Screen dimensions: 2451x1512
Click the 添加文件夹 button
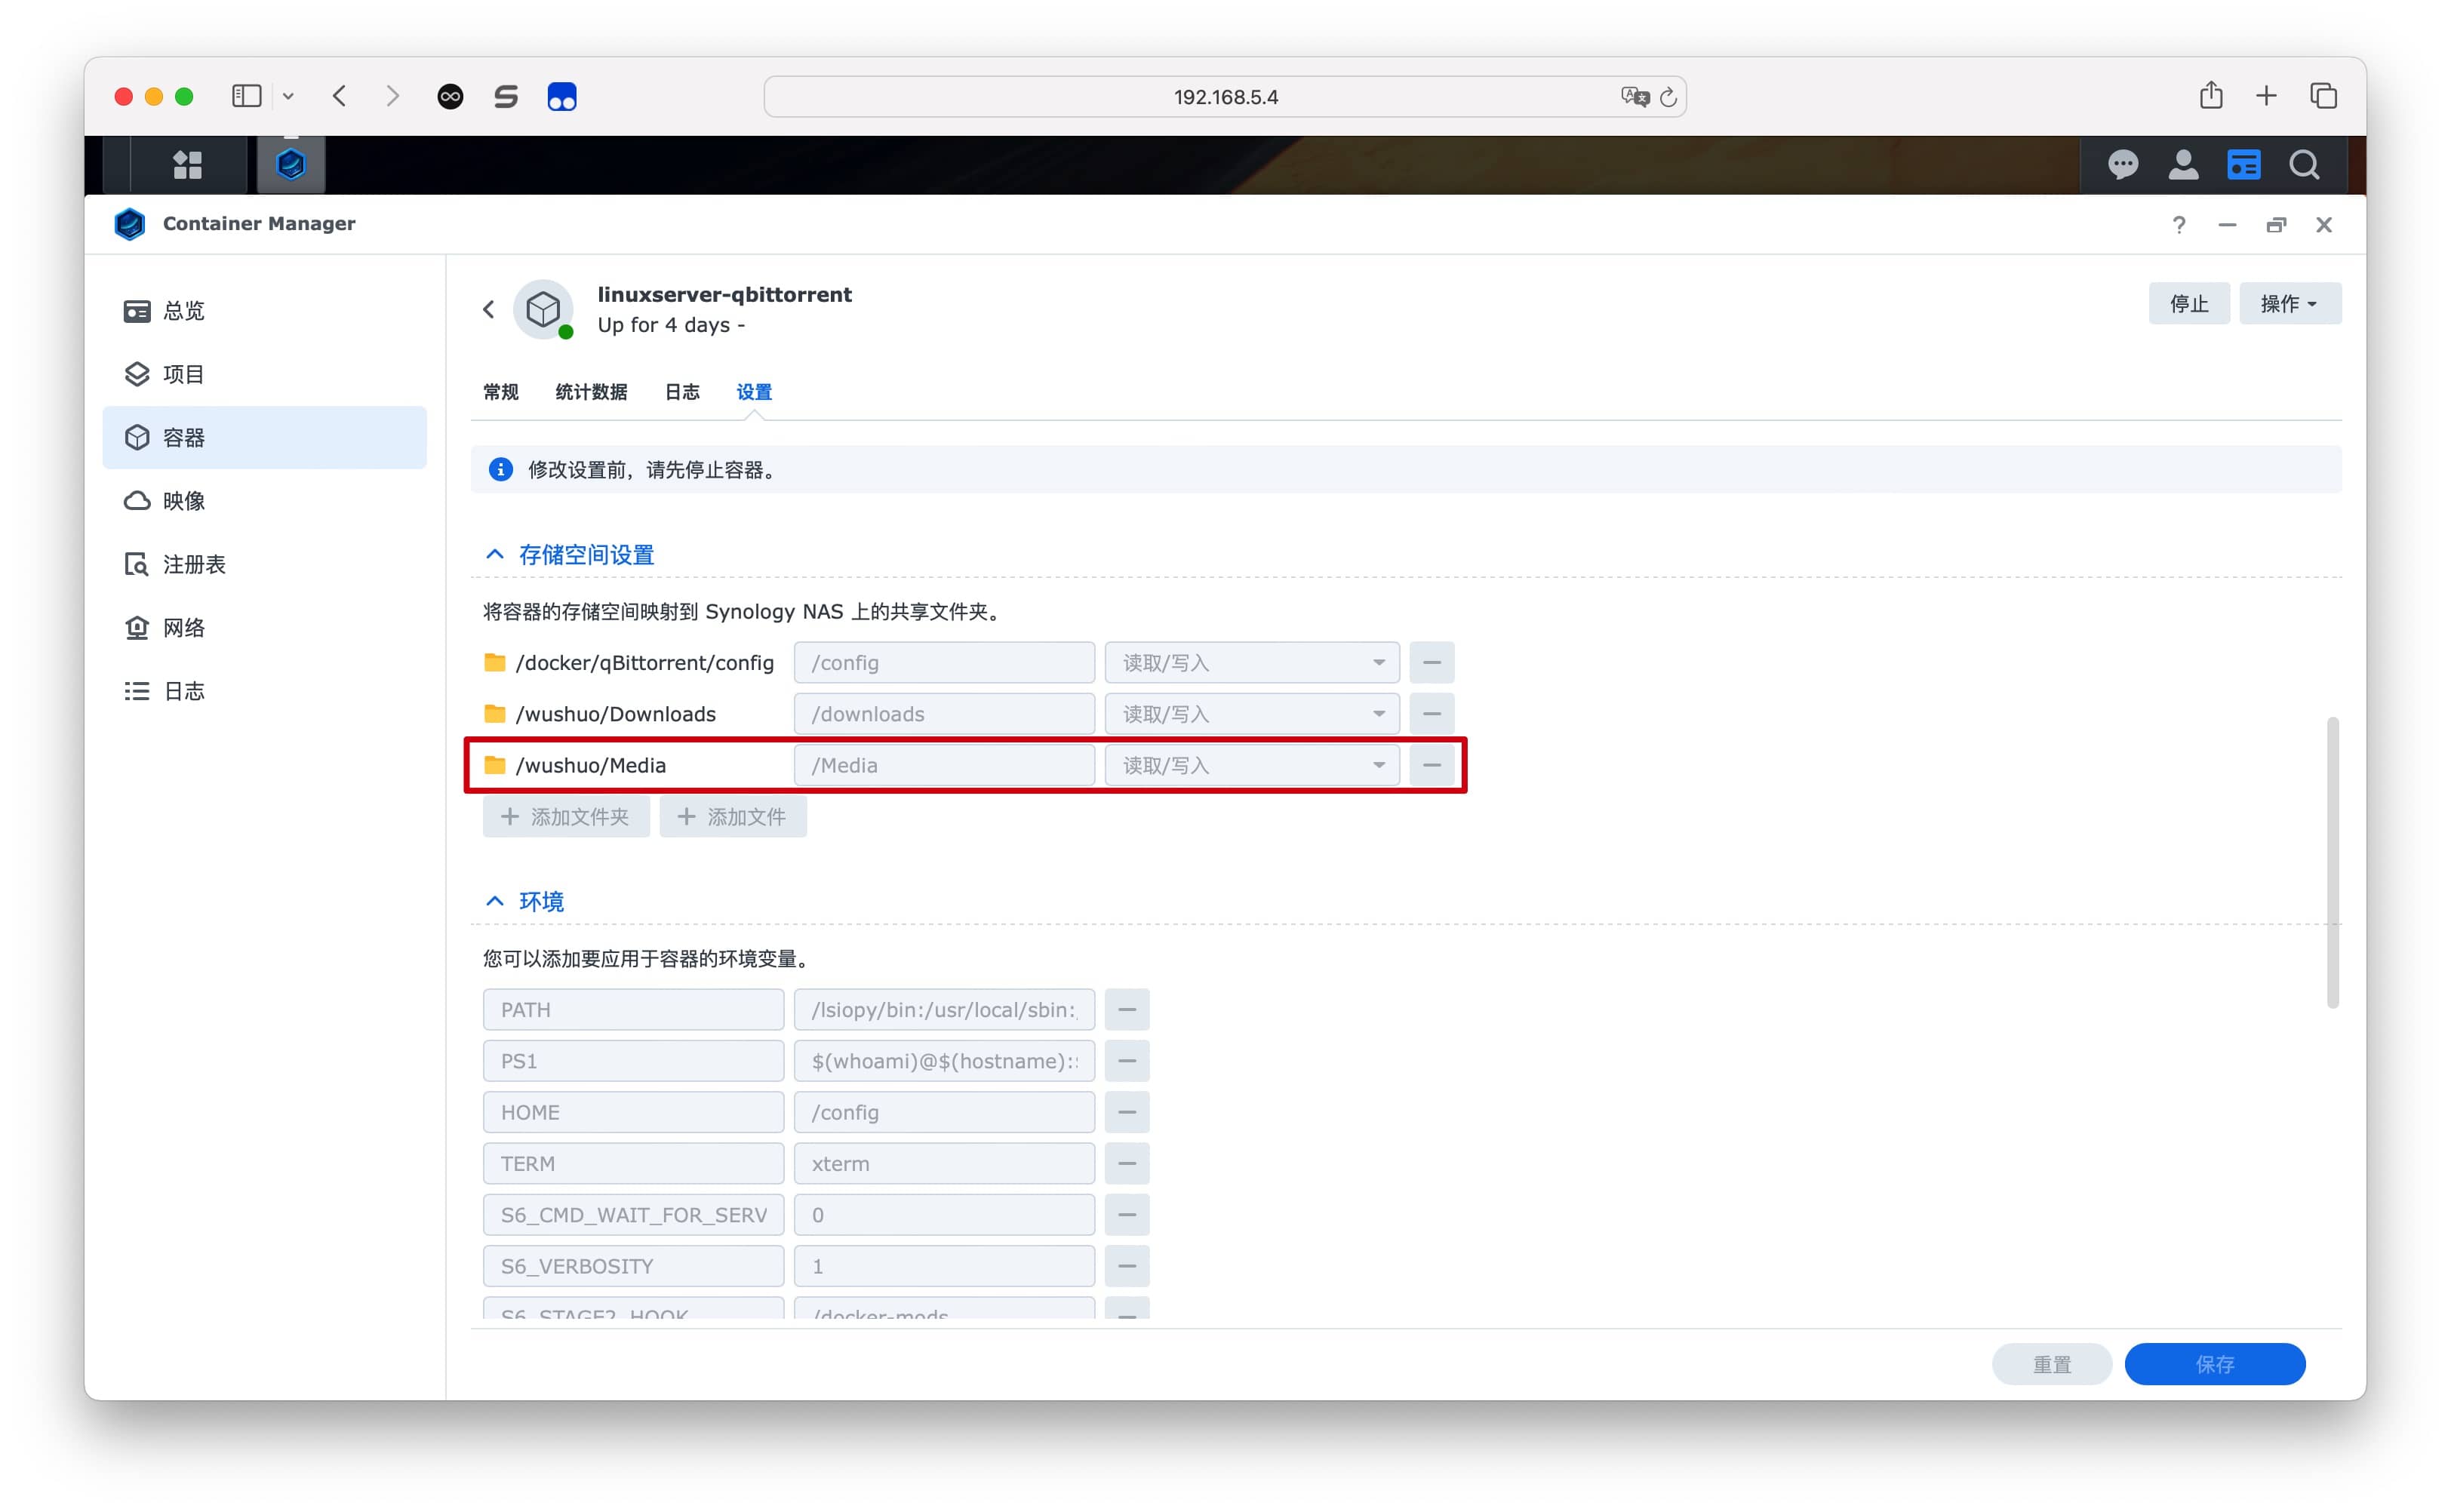click(x=566, y=817)
